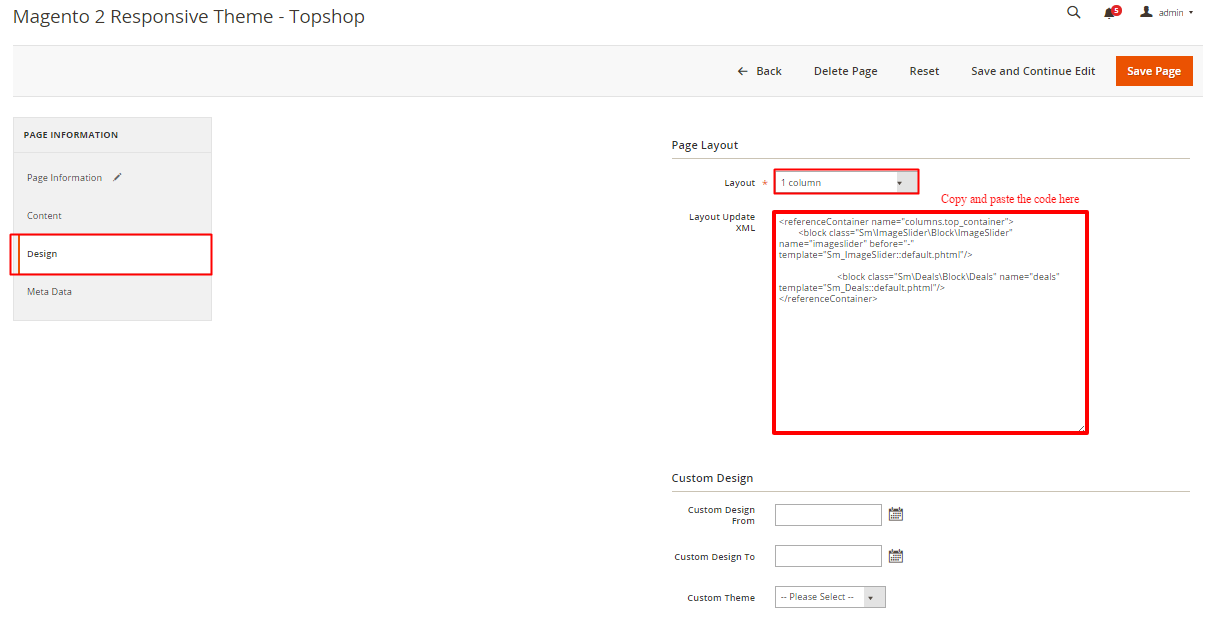
Task: Open the Custom Theme select dropdown
Action: (x=830, y=597)
